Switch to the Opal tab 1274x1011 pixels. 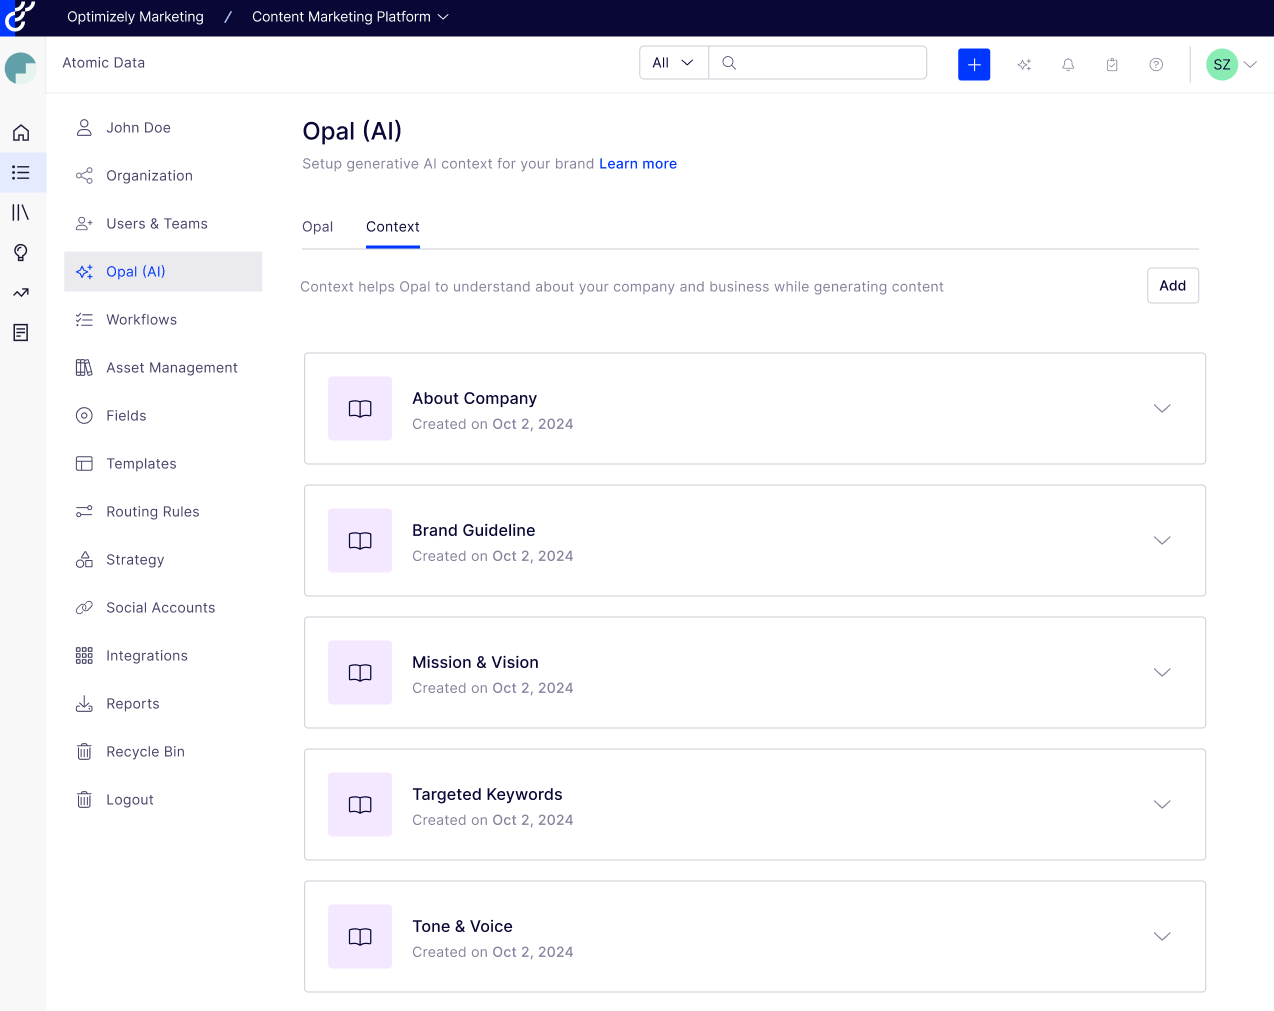tap(317, 227)
